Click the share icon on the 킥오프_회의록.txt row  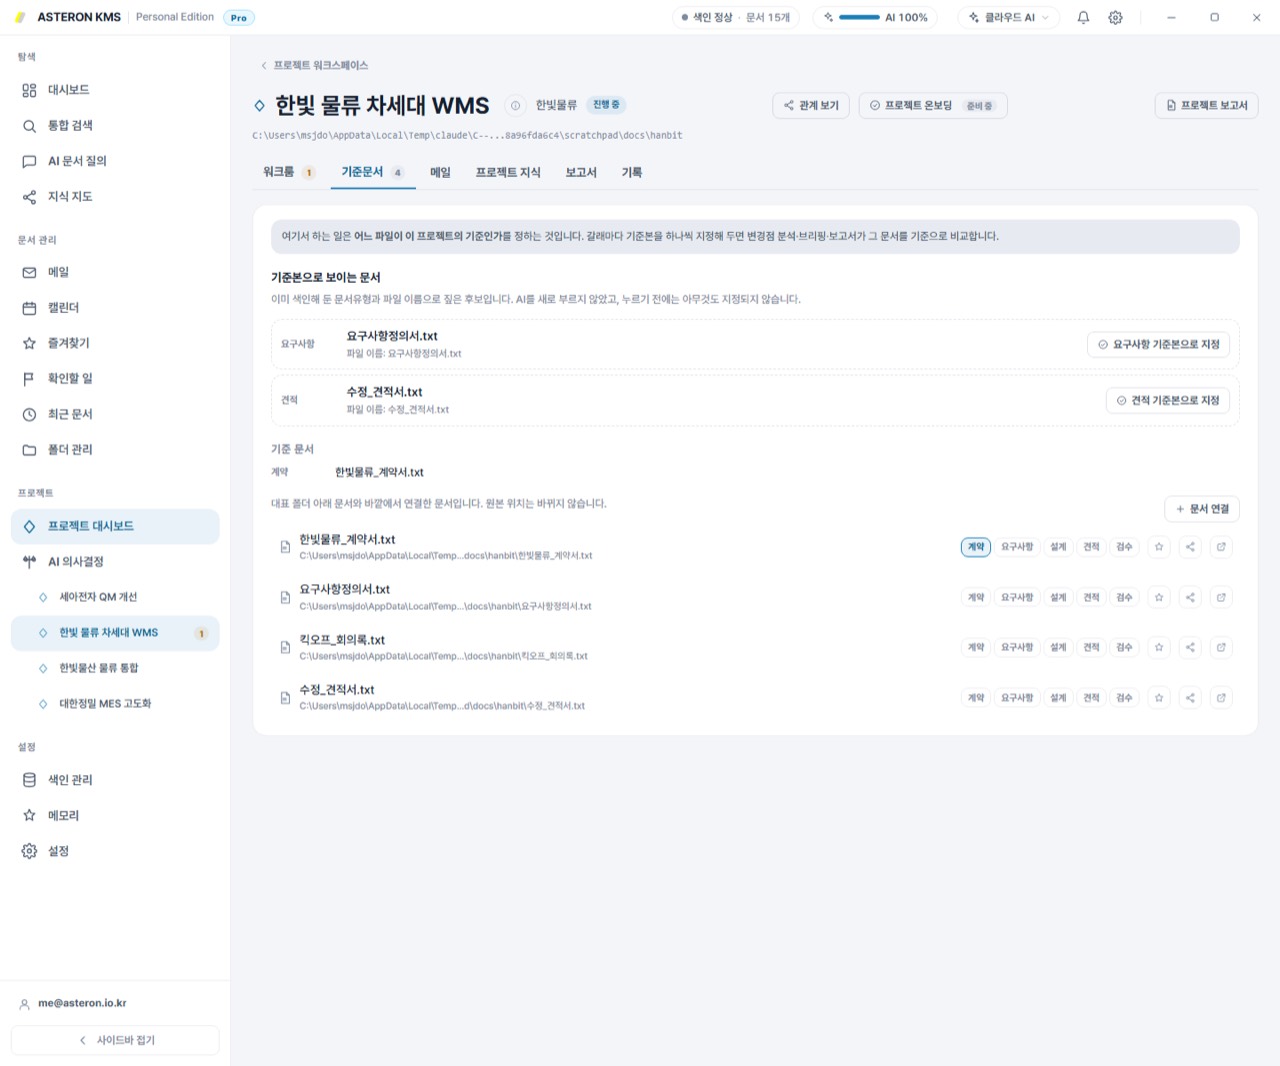click(1190, 647)
